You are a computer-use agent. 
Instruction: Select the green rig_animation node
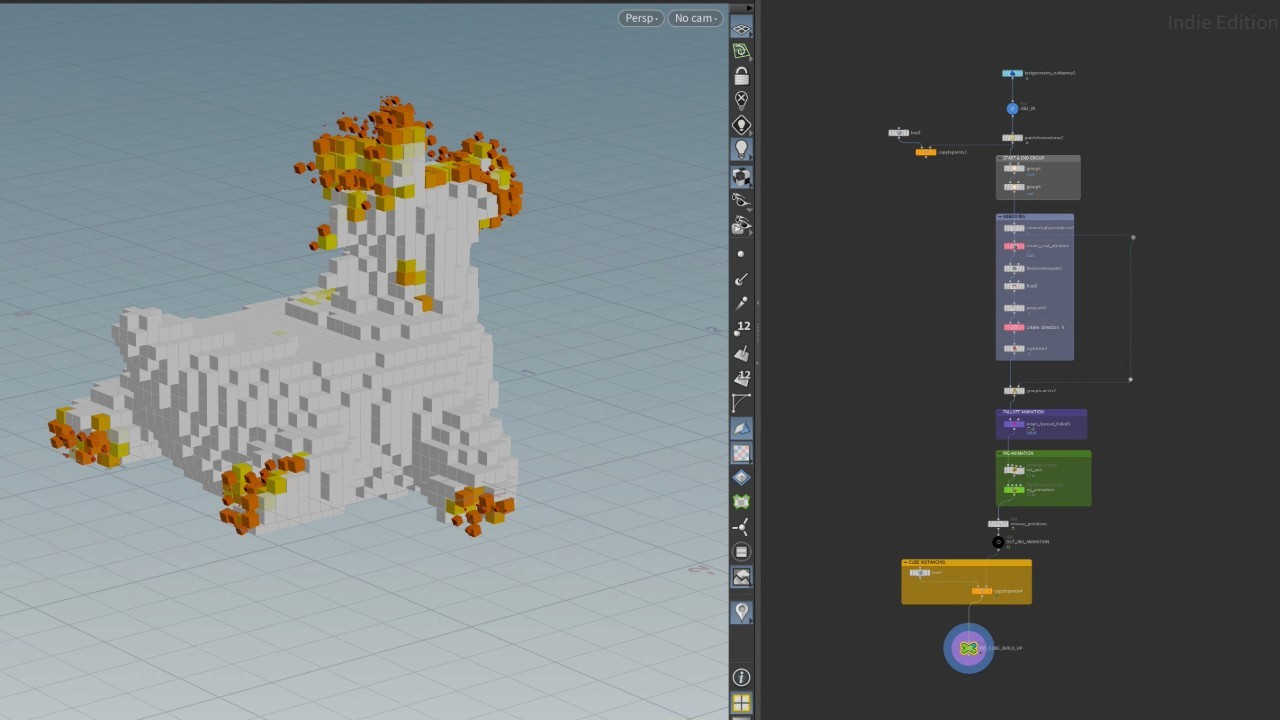coord(1014,490)
